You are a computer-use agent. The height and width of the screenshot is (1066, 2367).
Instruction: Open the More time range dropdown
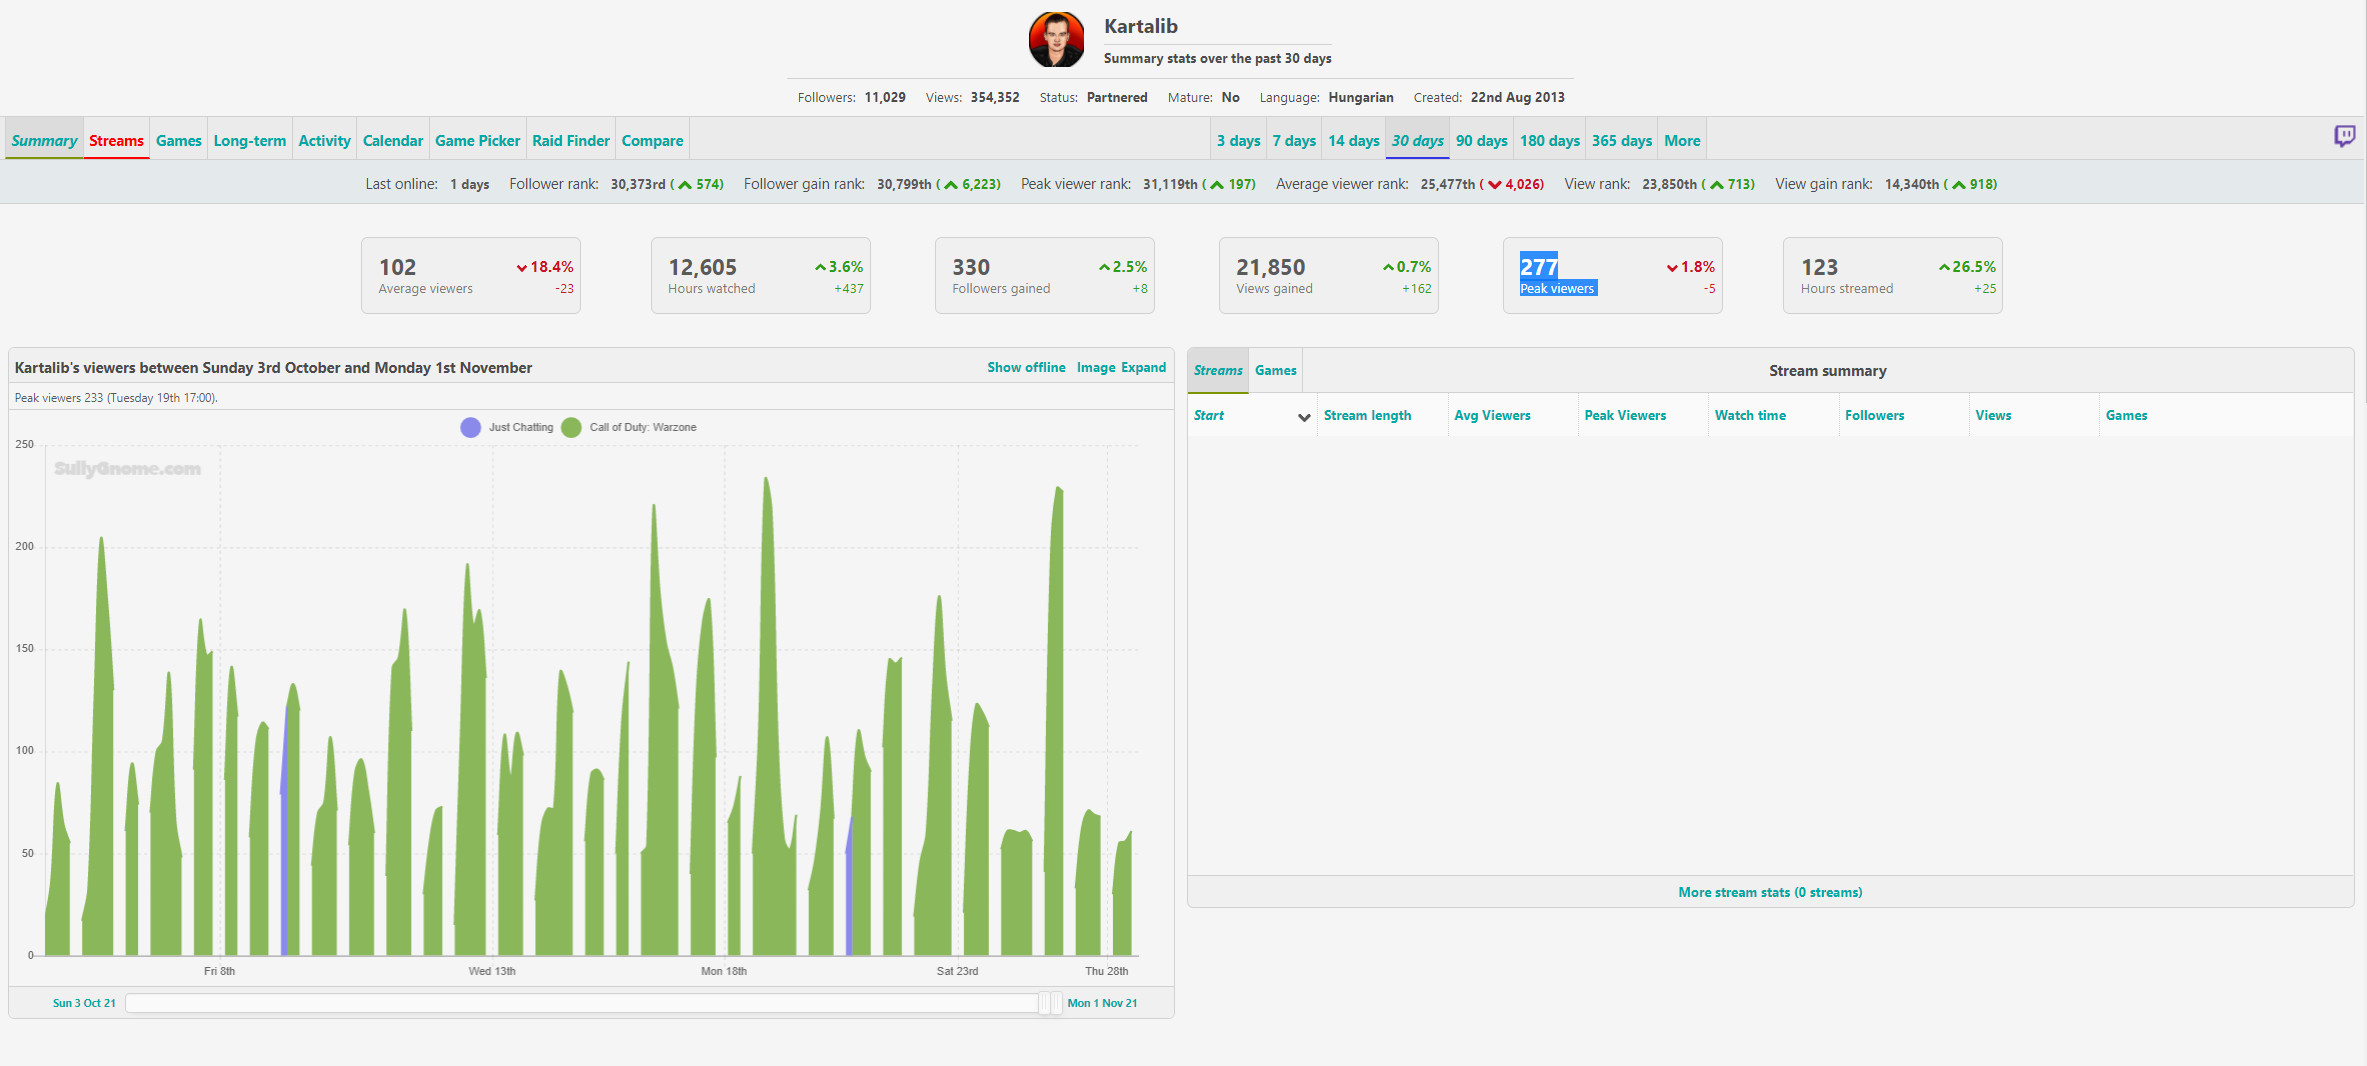click(1682, 141)
